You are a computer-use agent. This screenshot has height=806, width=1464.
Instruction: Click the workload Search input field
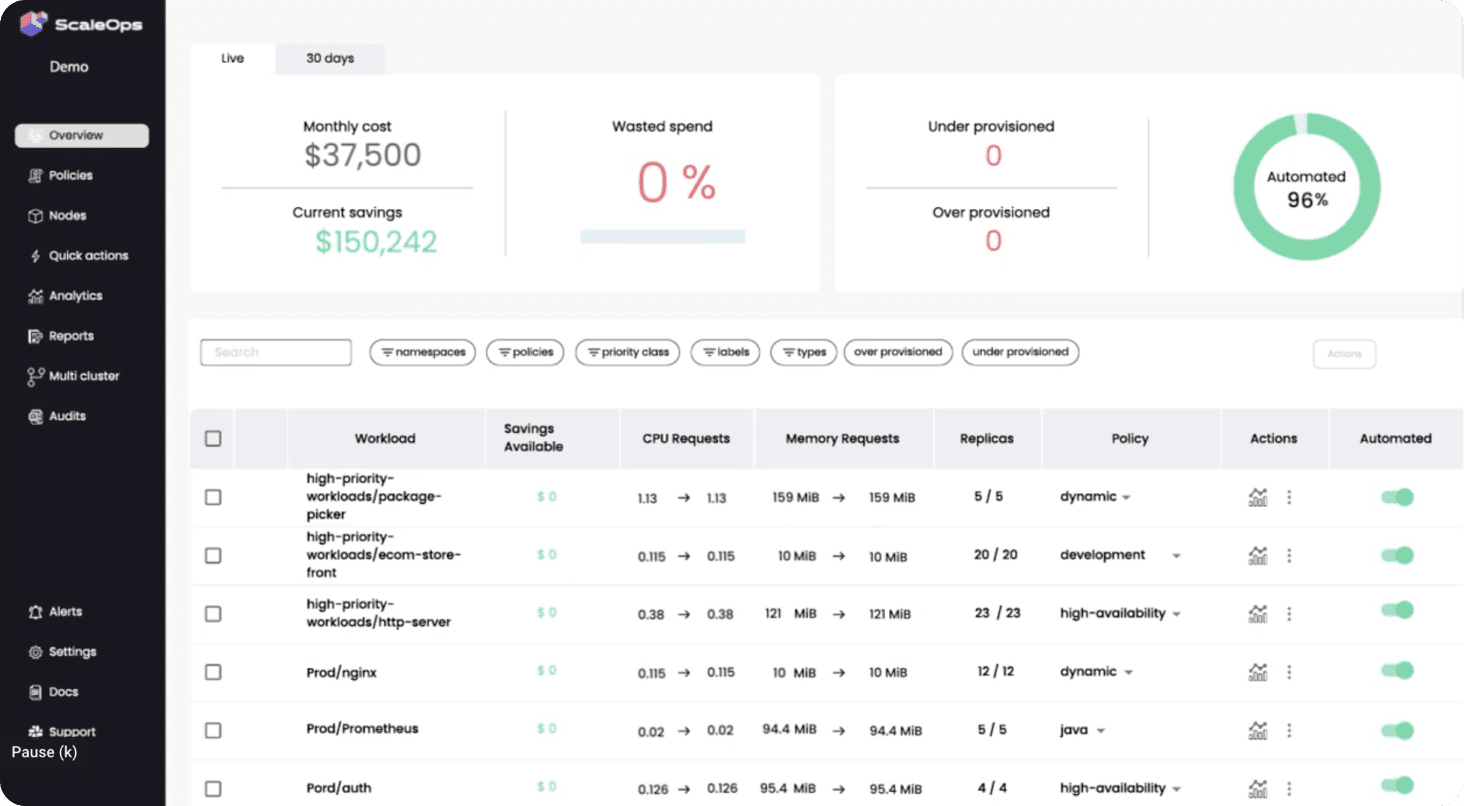point(276,352)
